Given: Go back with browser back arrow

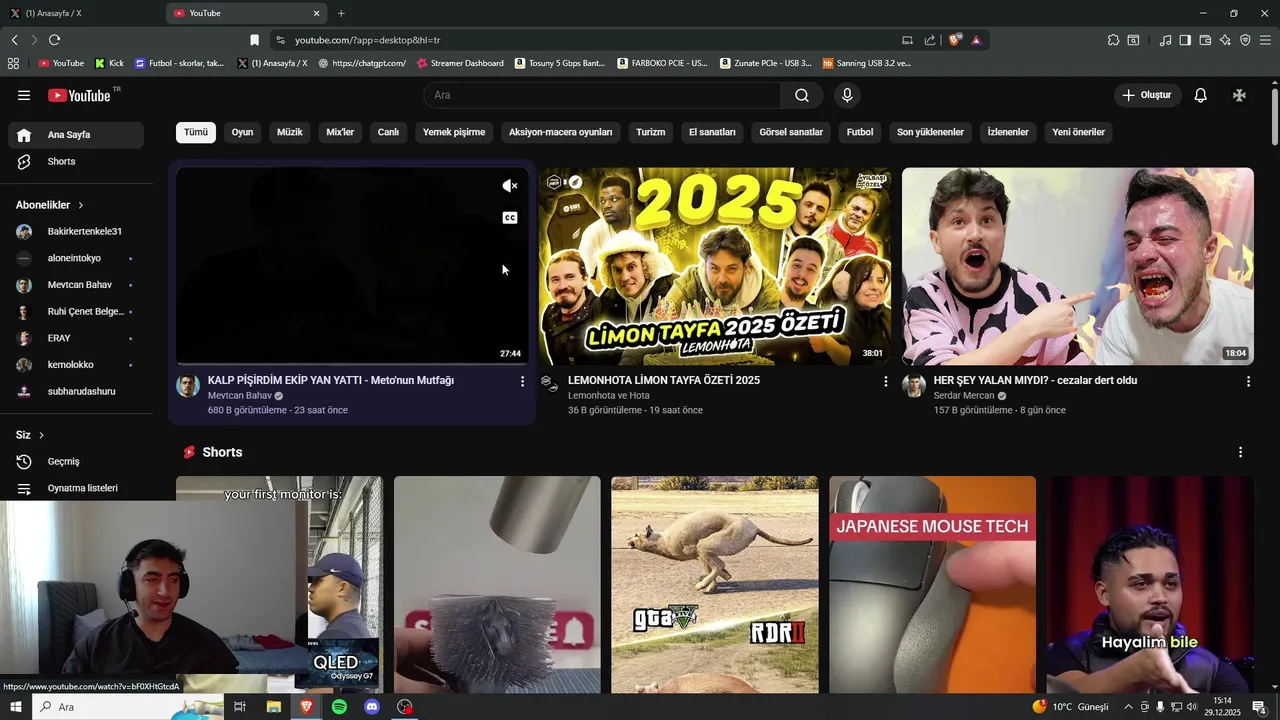Looking at the screenshot, I should click(14, 40).
